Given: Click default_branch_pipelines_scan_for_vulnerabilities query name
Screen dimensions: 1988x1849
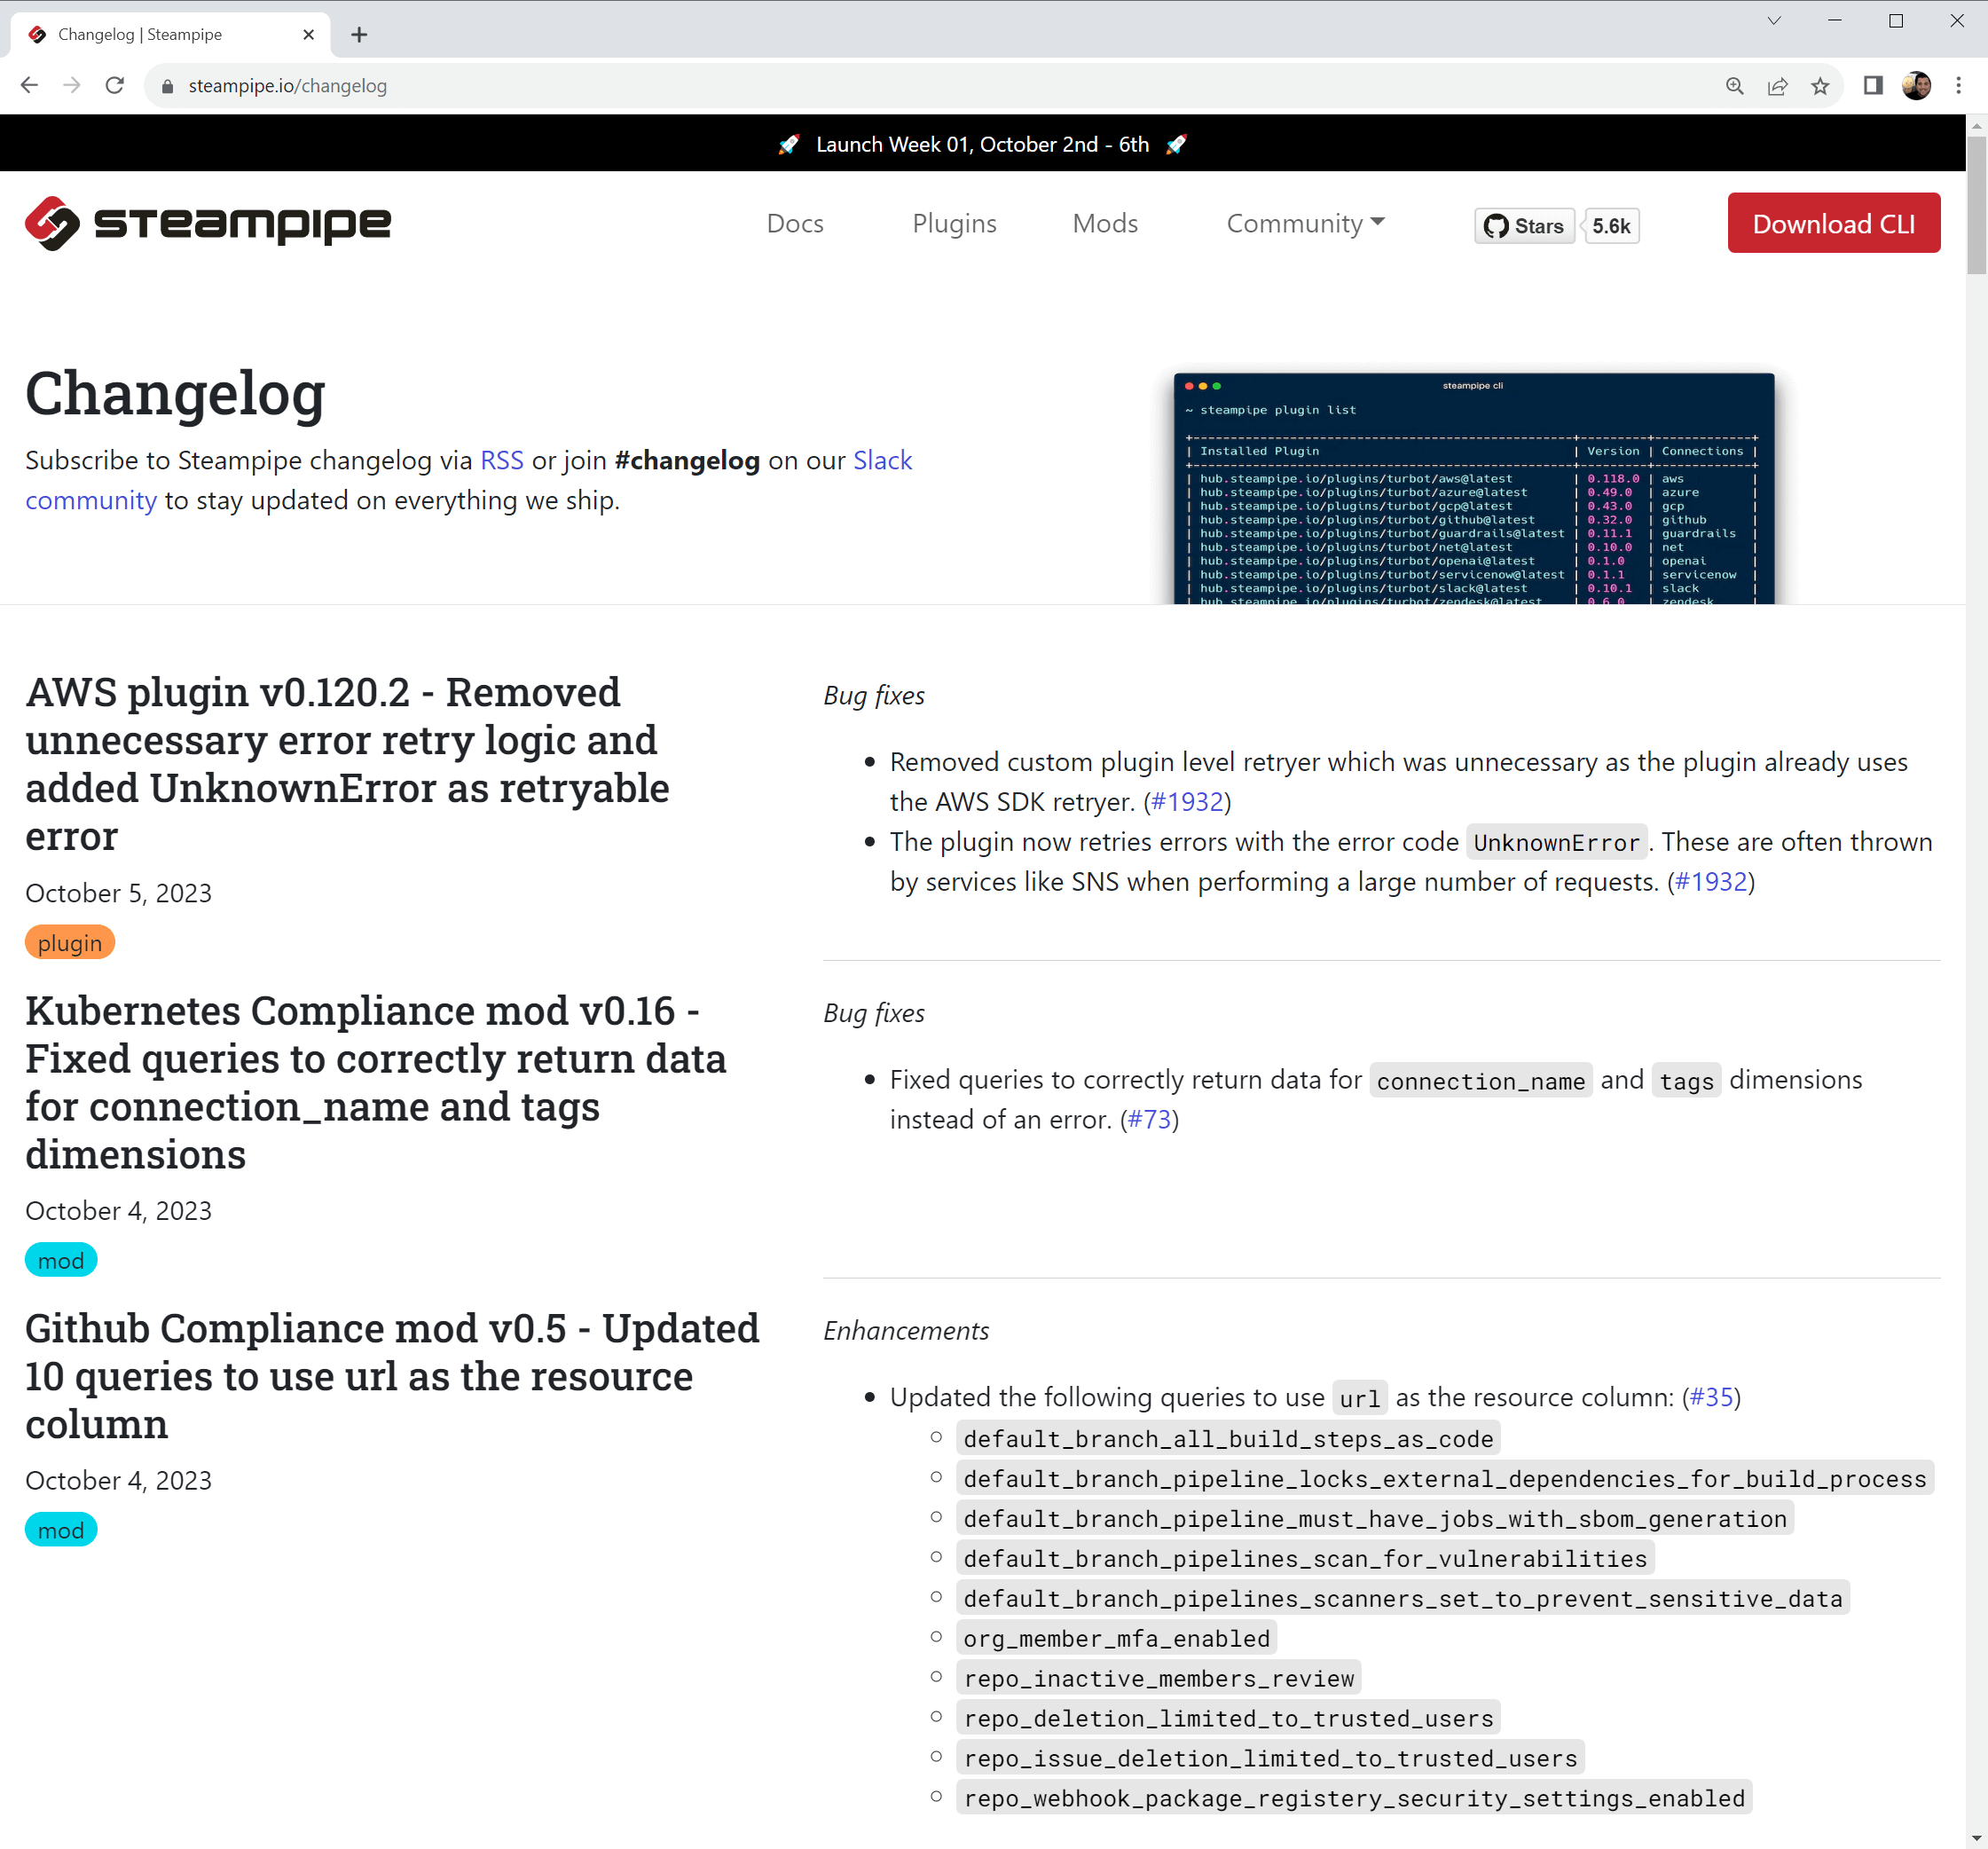Looking at the screenshot, I should click(x=1305, y=1558).
